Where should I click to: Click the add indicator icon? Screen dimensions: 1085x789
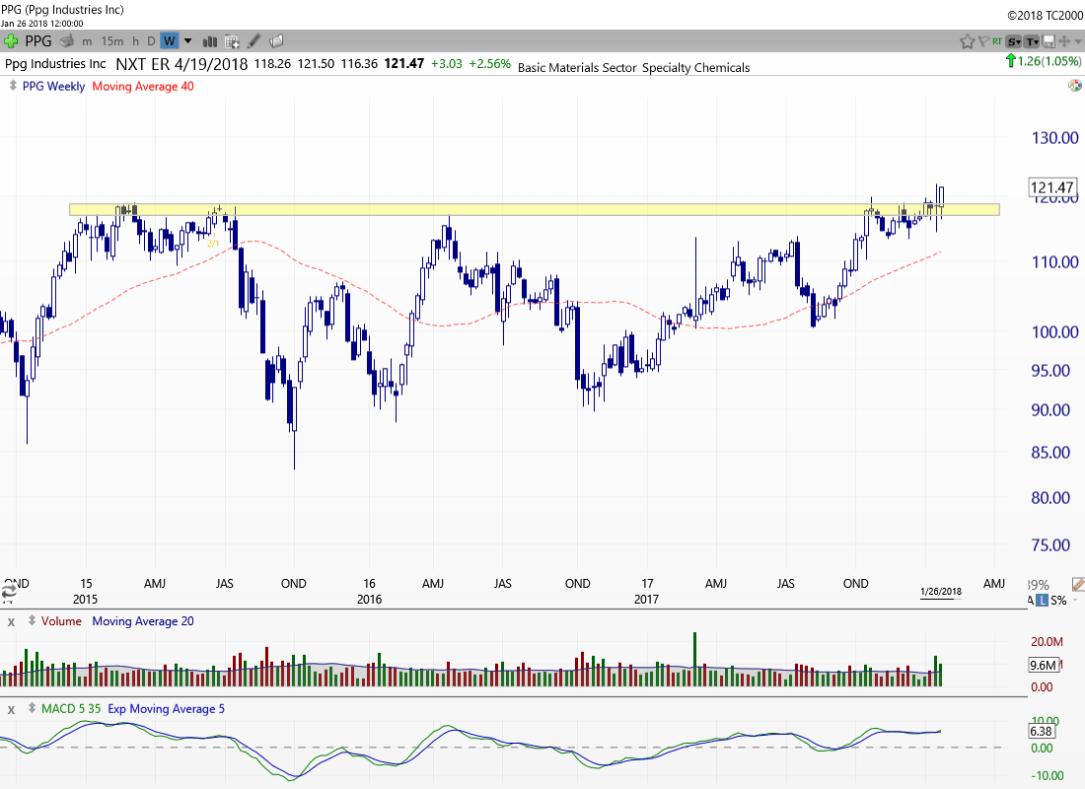click(x=232, y=41)
